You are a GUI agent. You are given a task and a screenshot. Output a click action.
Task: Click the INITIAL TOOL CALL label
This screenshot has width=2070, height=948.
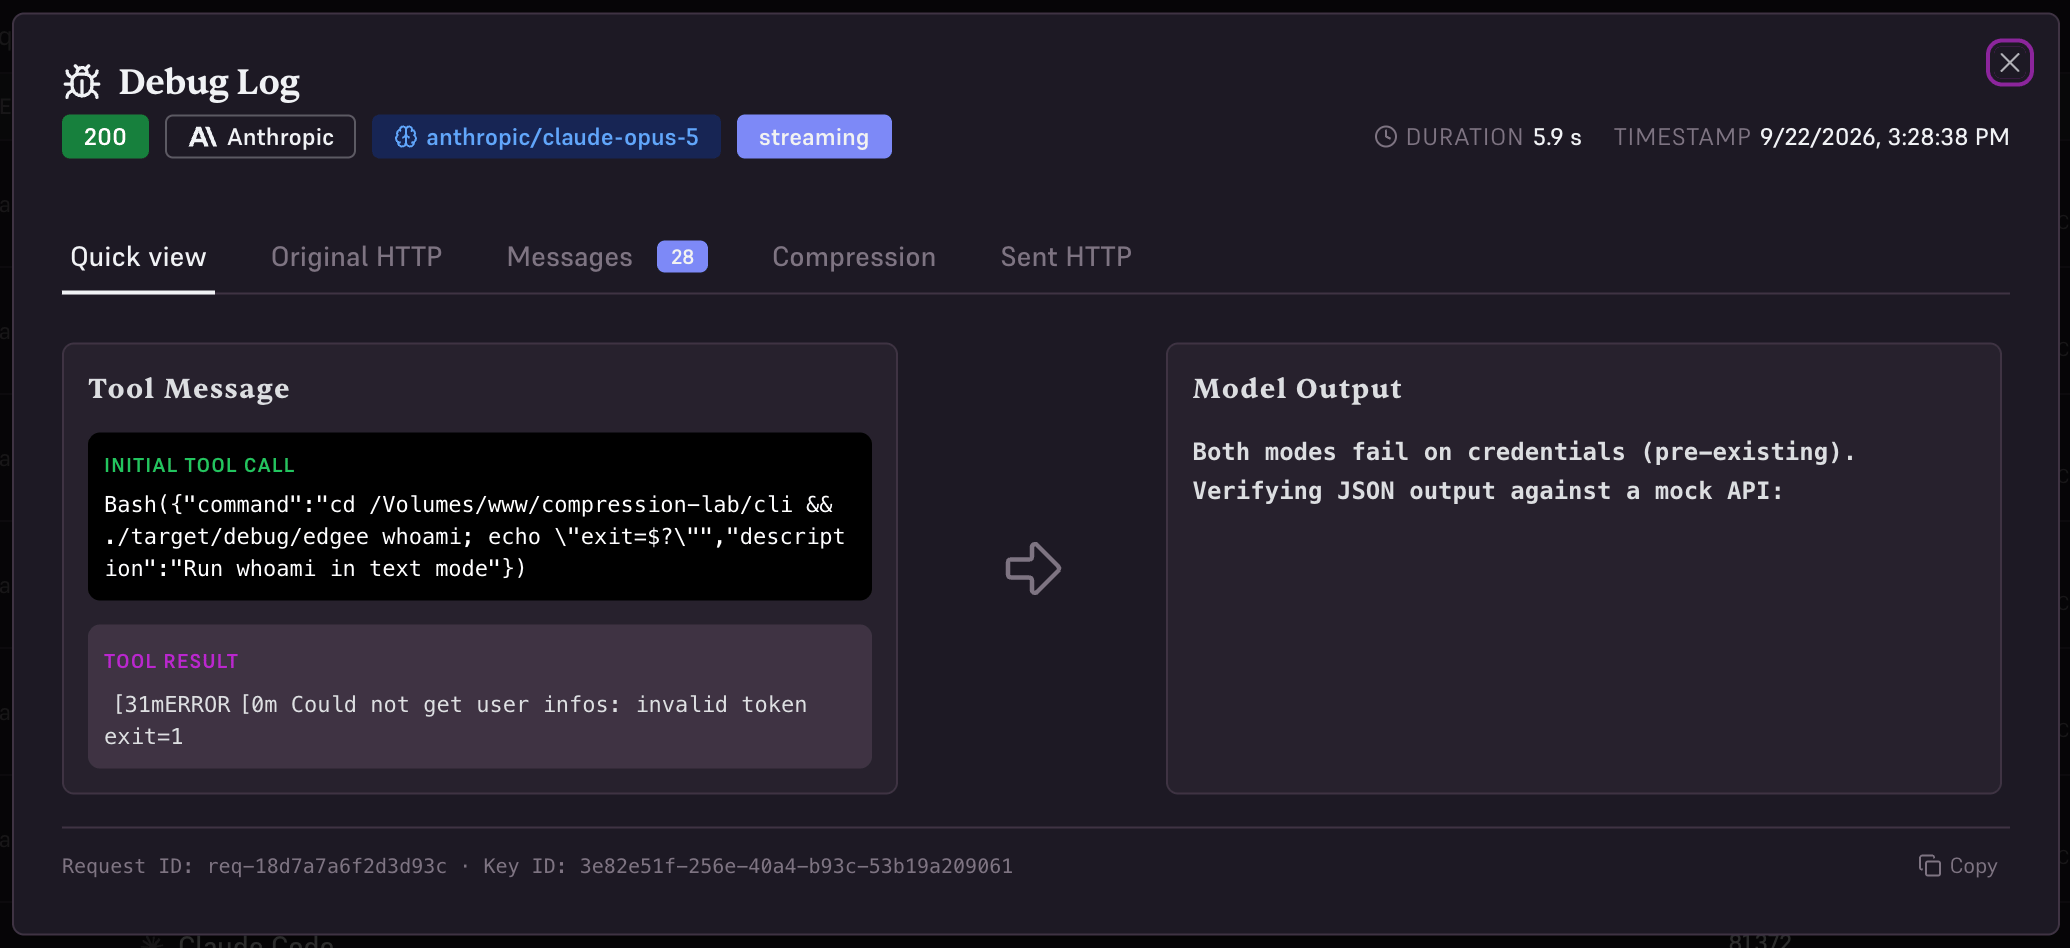point(199,465)
